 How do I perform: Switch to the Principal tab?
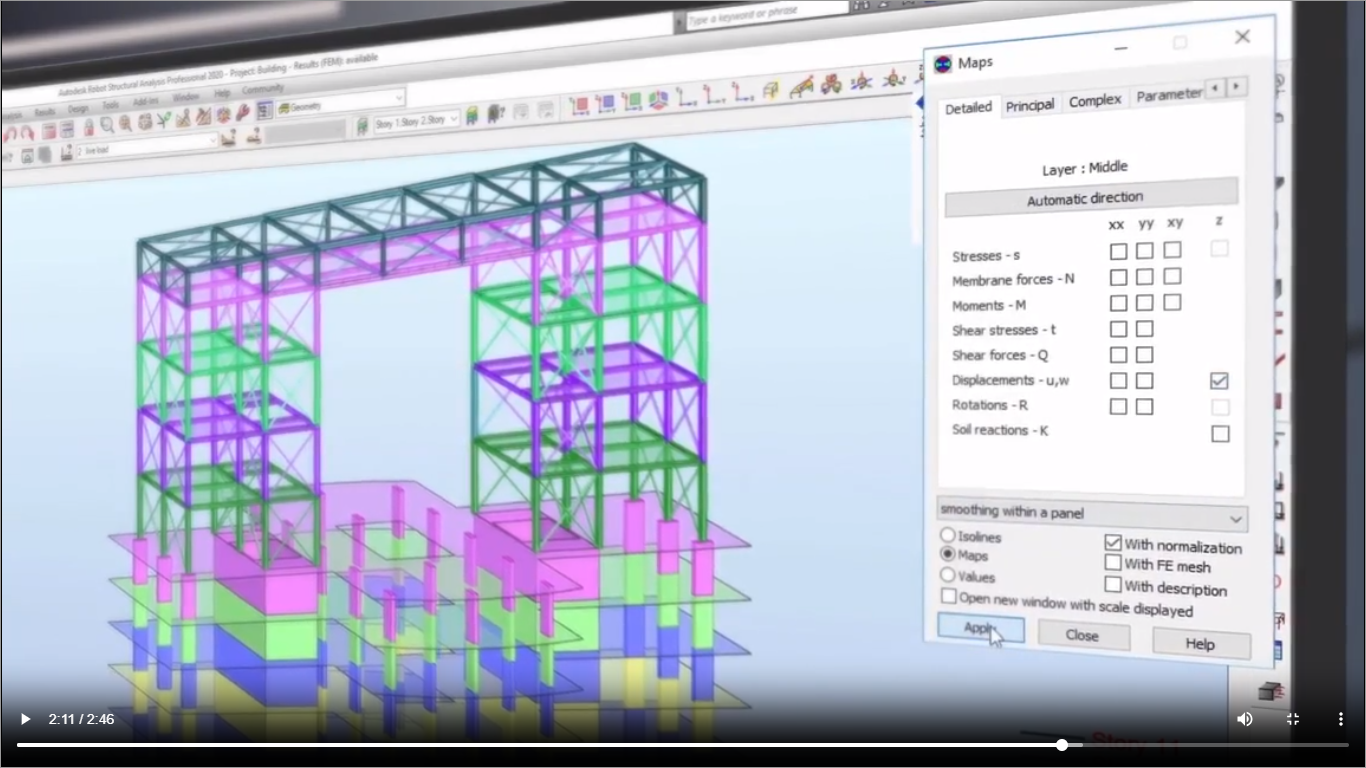click(1030, 105)
